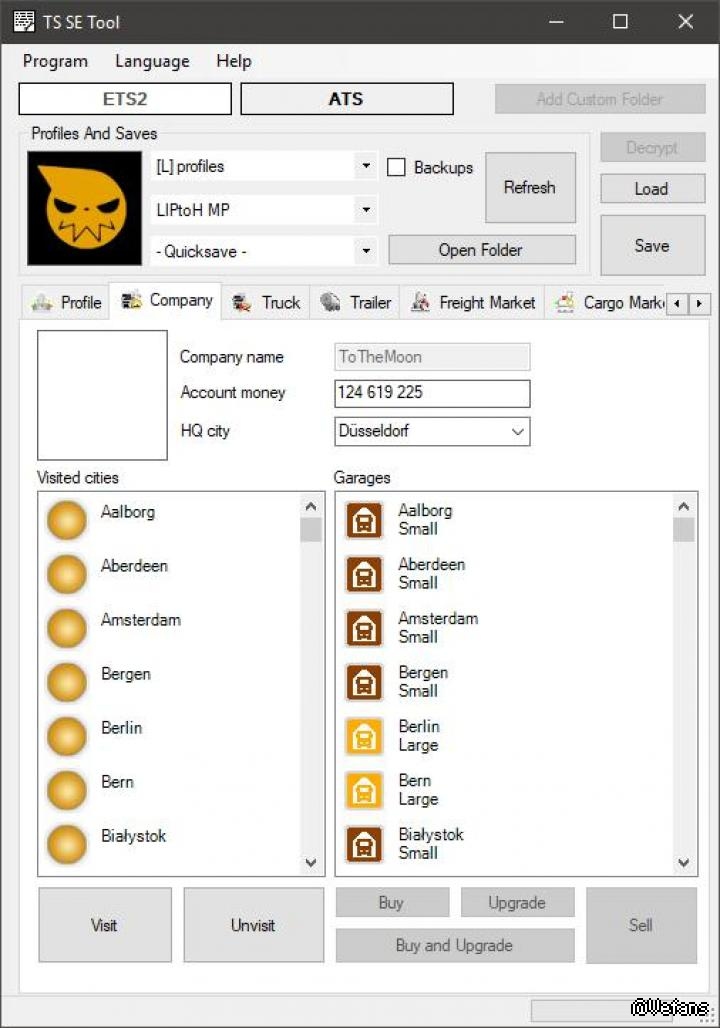Screen dimensions: 720x1028
Task: Select the Białystok Small garage icon
Action: 365,844
